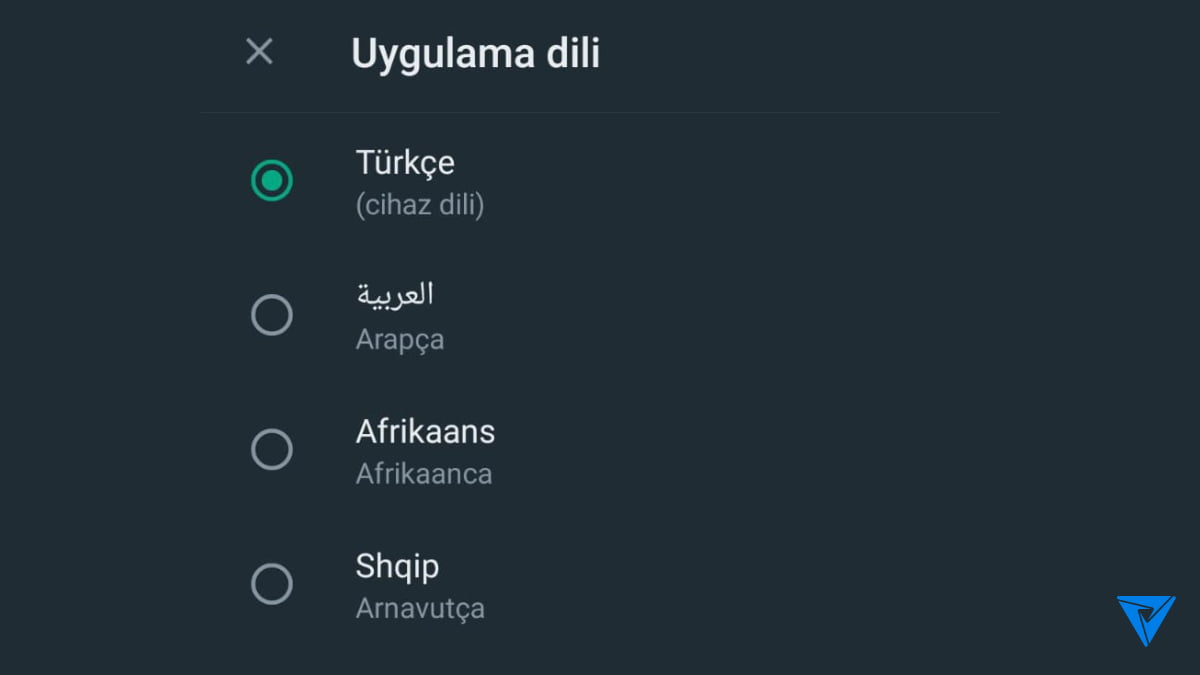The height and width of the screenshot is (675, 1200).
Task: Dismiss the language selection screen
Action: (x=259, y=51)
